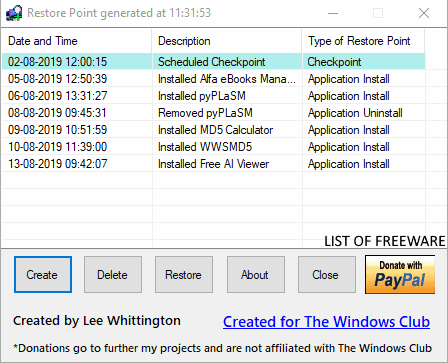The width and height of the screenshot is (448, 363).
Task: Click the Restore button
Action: (x=184, y=275)
